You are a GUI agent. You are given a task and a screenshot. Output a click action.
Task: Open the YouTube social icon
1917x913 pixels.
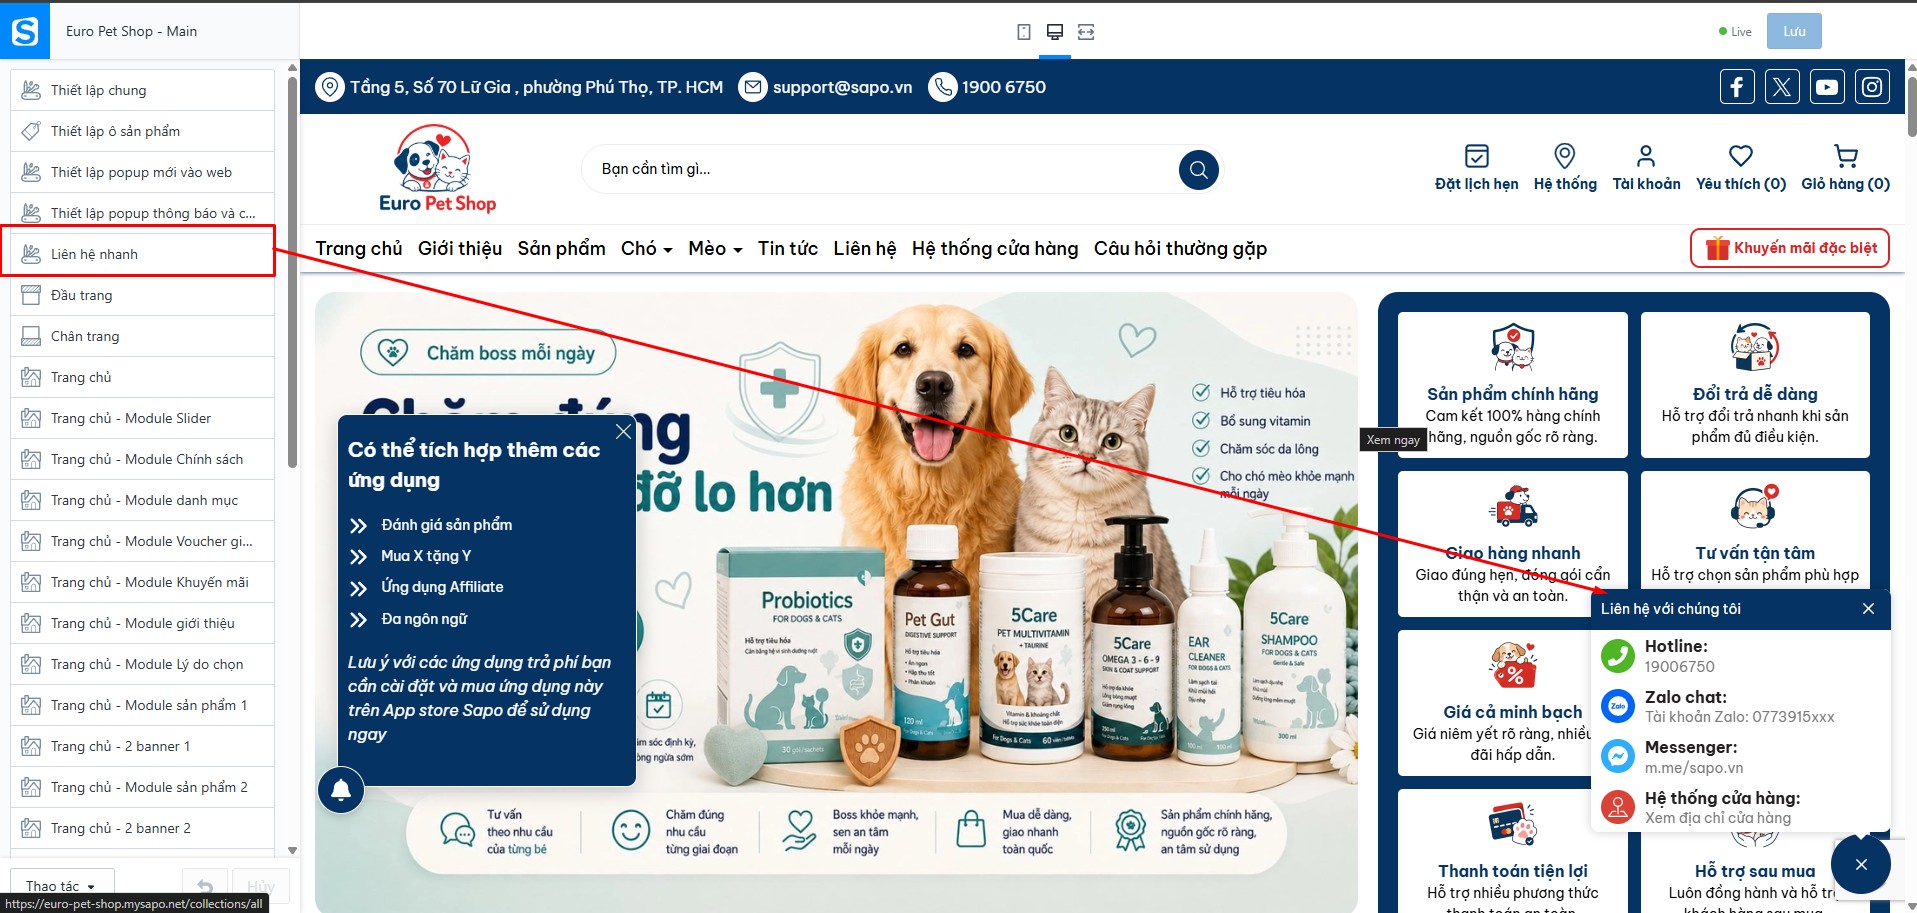tap(1827, 87)
